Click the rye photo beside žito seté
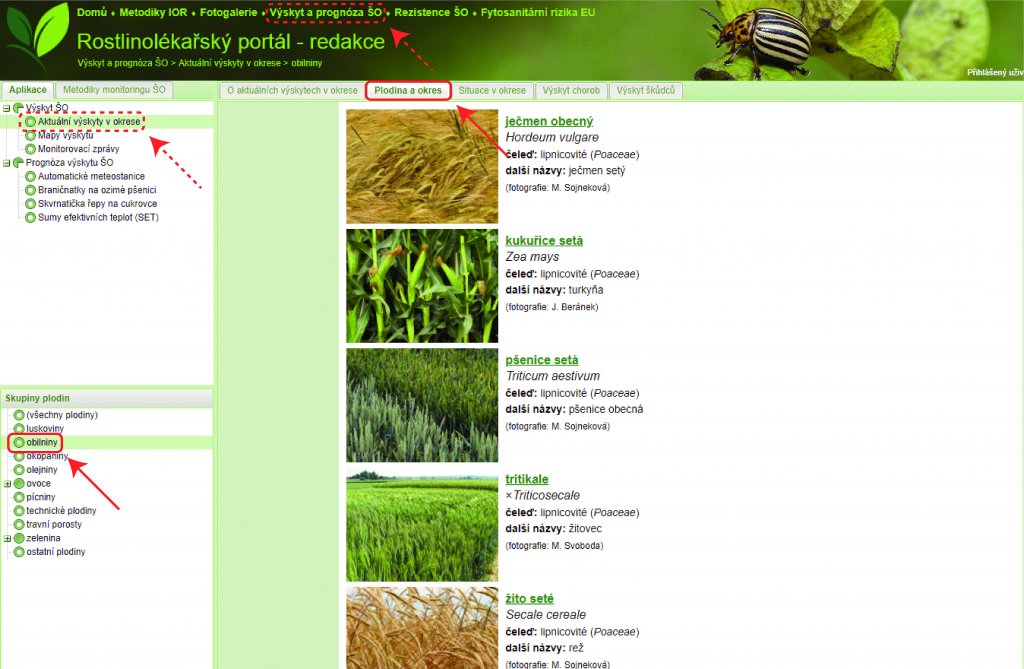1024x669 pixels. coord(422,628)
